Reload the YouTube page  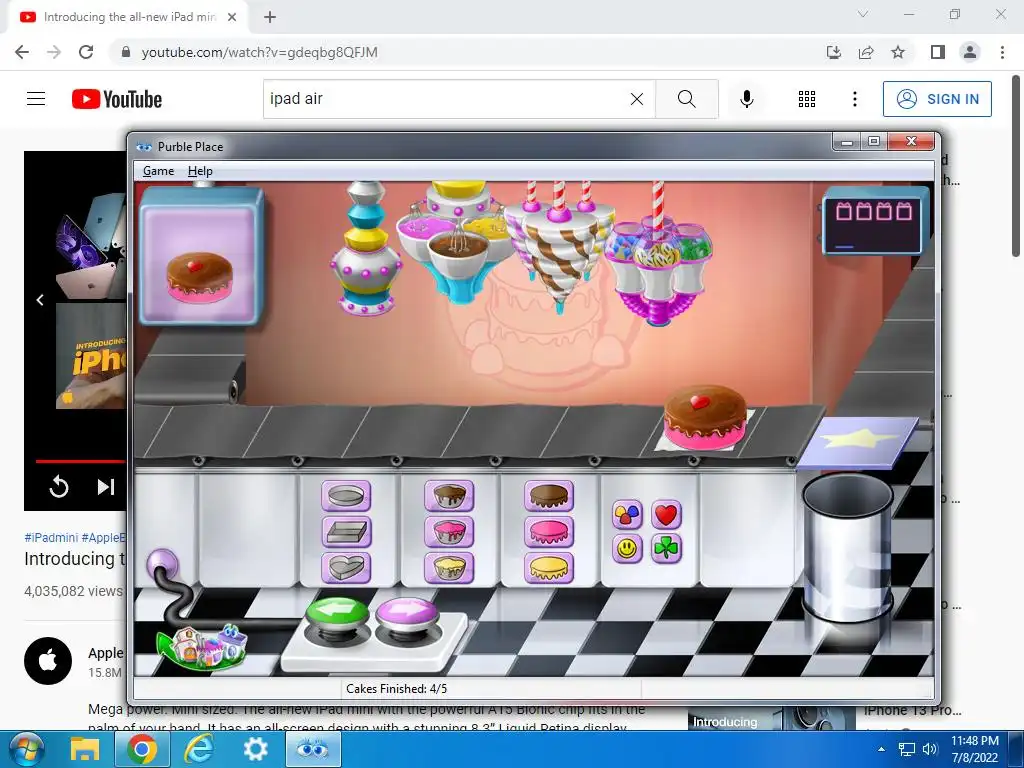86,52
